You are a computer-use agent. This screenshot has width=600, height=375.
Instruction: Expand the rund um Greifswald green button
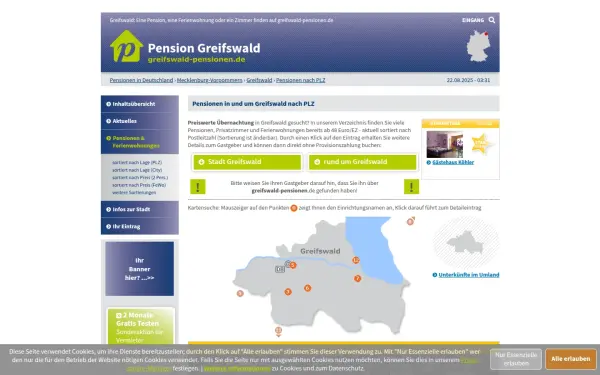tap(363, 162)
